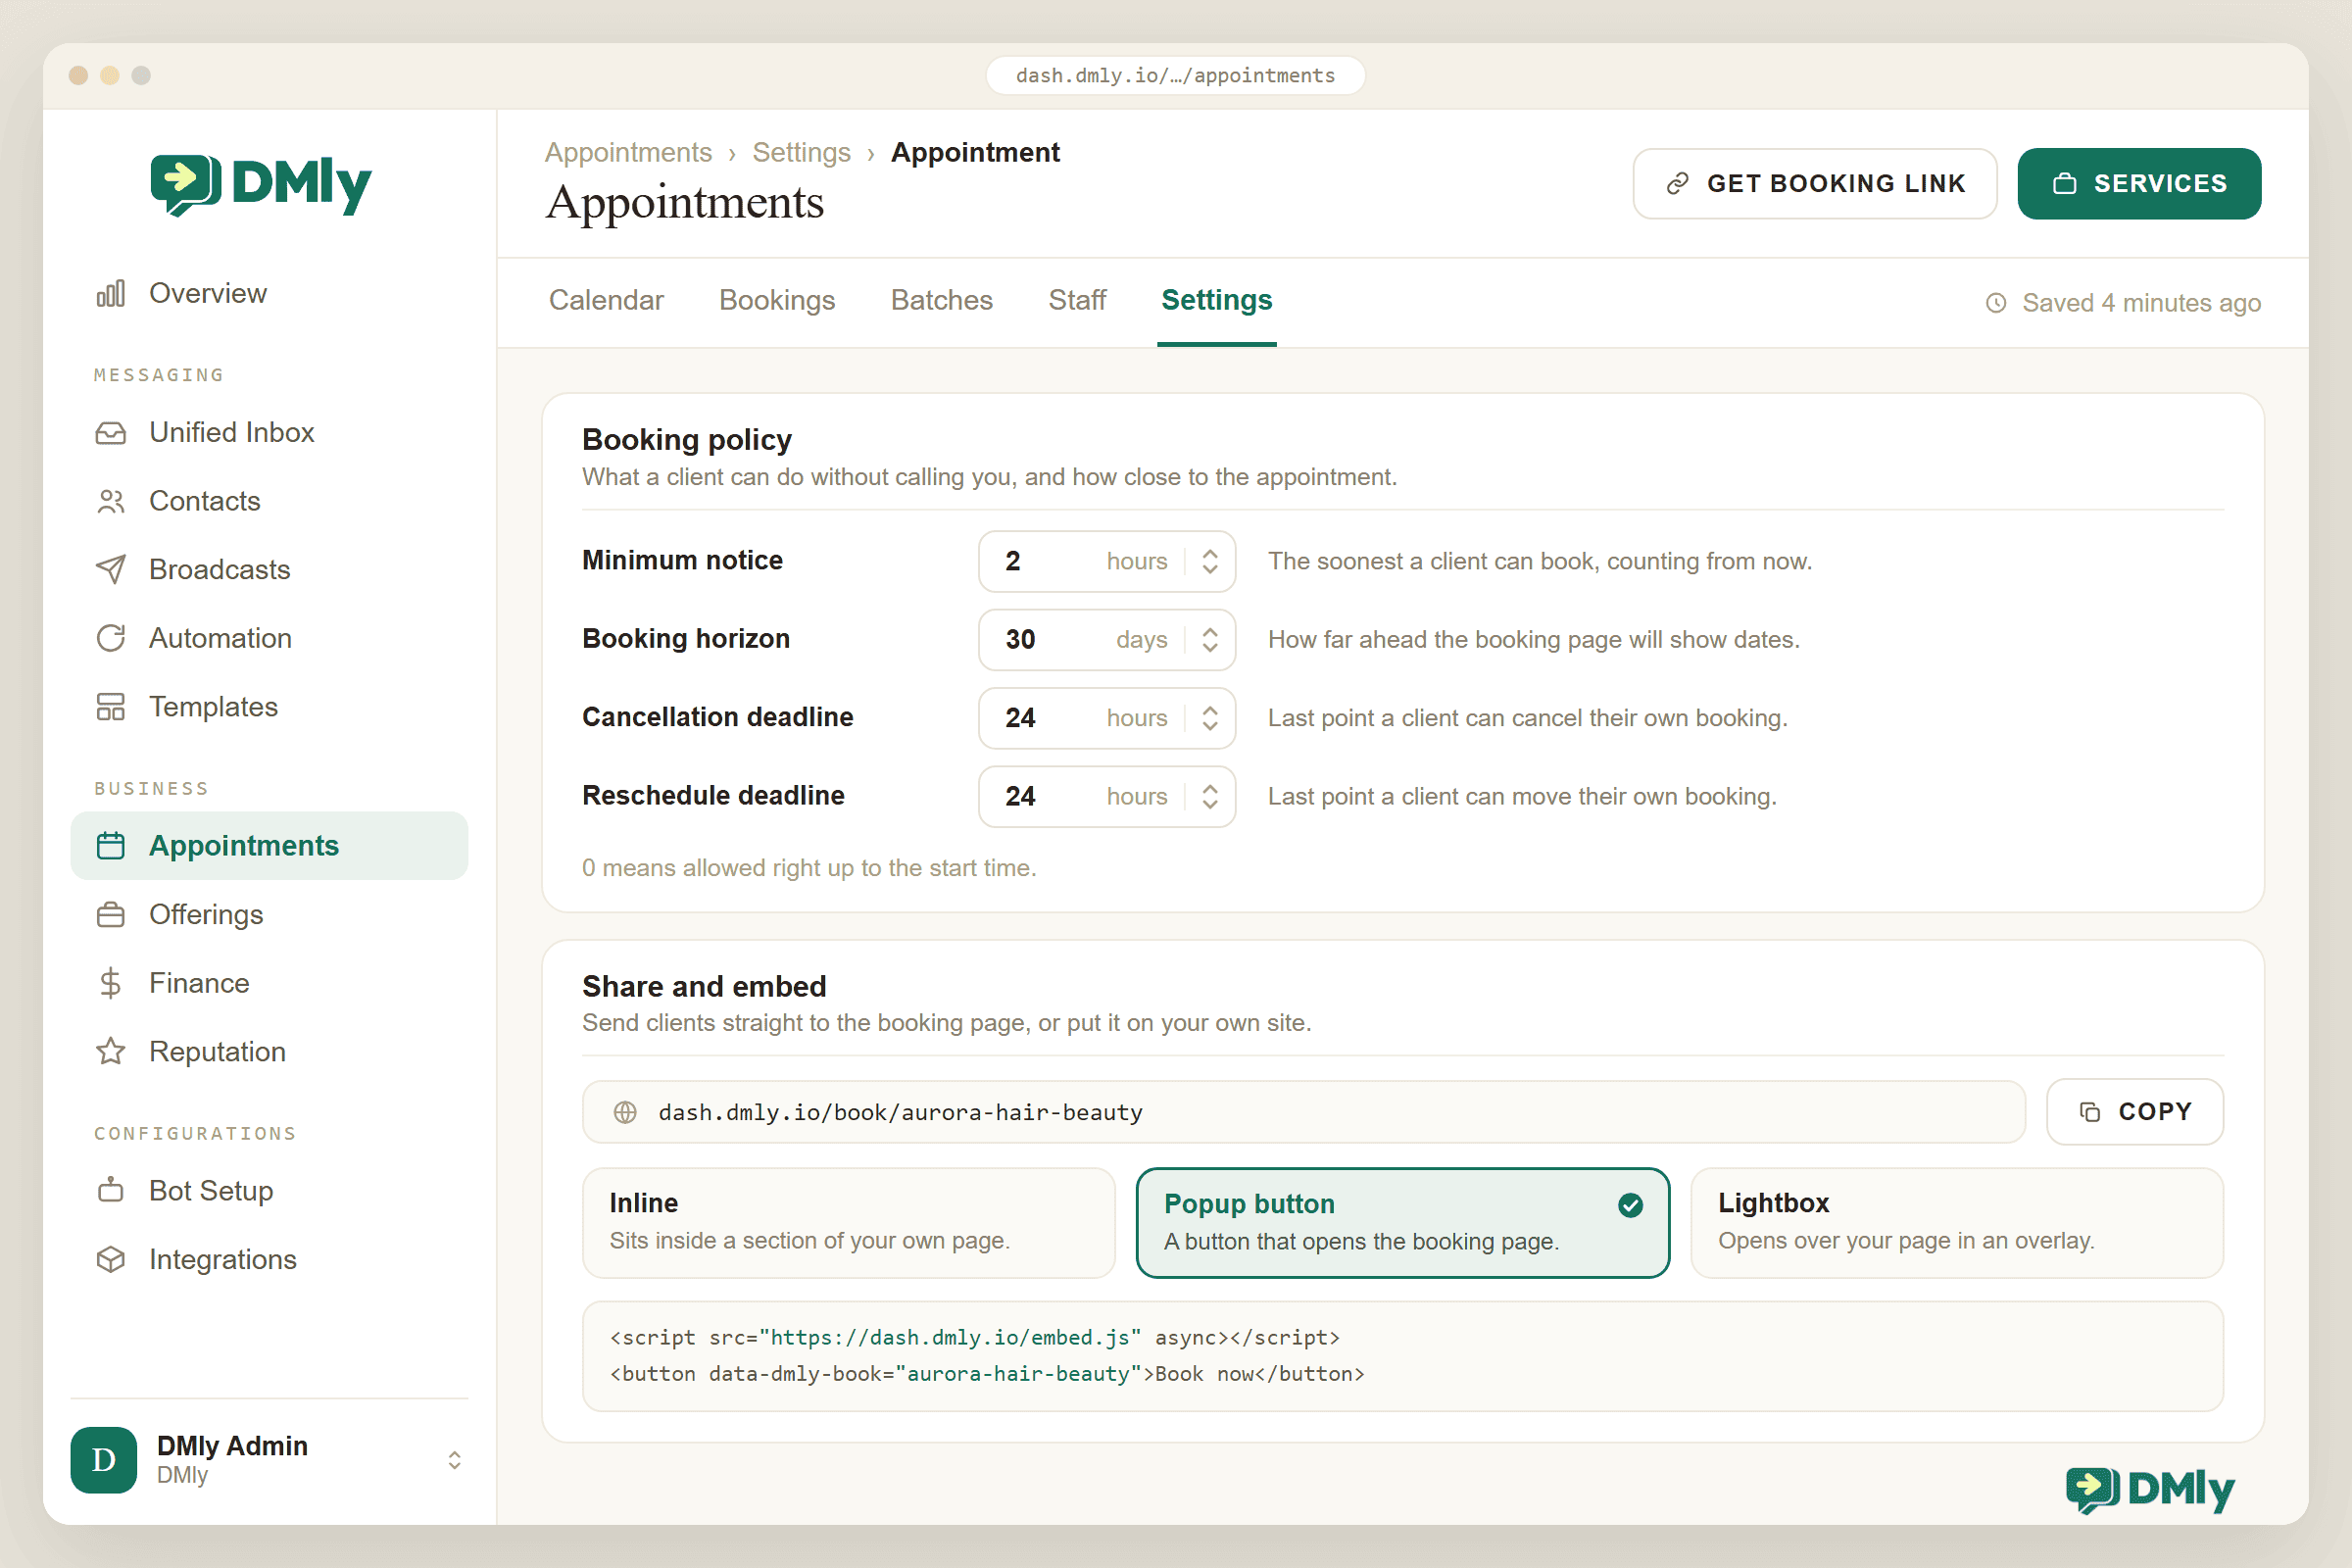The width and height of the screenshot is (2352, 1568).
Task: Adjust Reschedule deadline stepper arrows
Action: point(1210,797)
